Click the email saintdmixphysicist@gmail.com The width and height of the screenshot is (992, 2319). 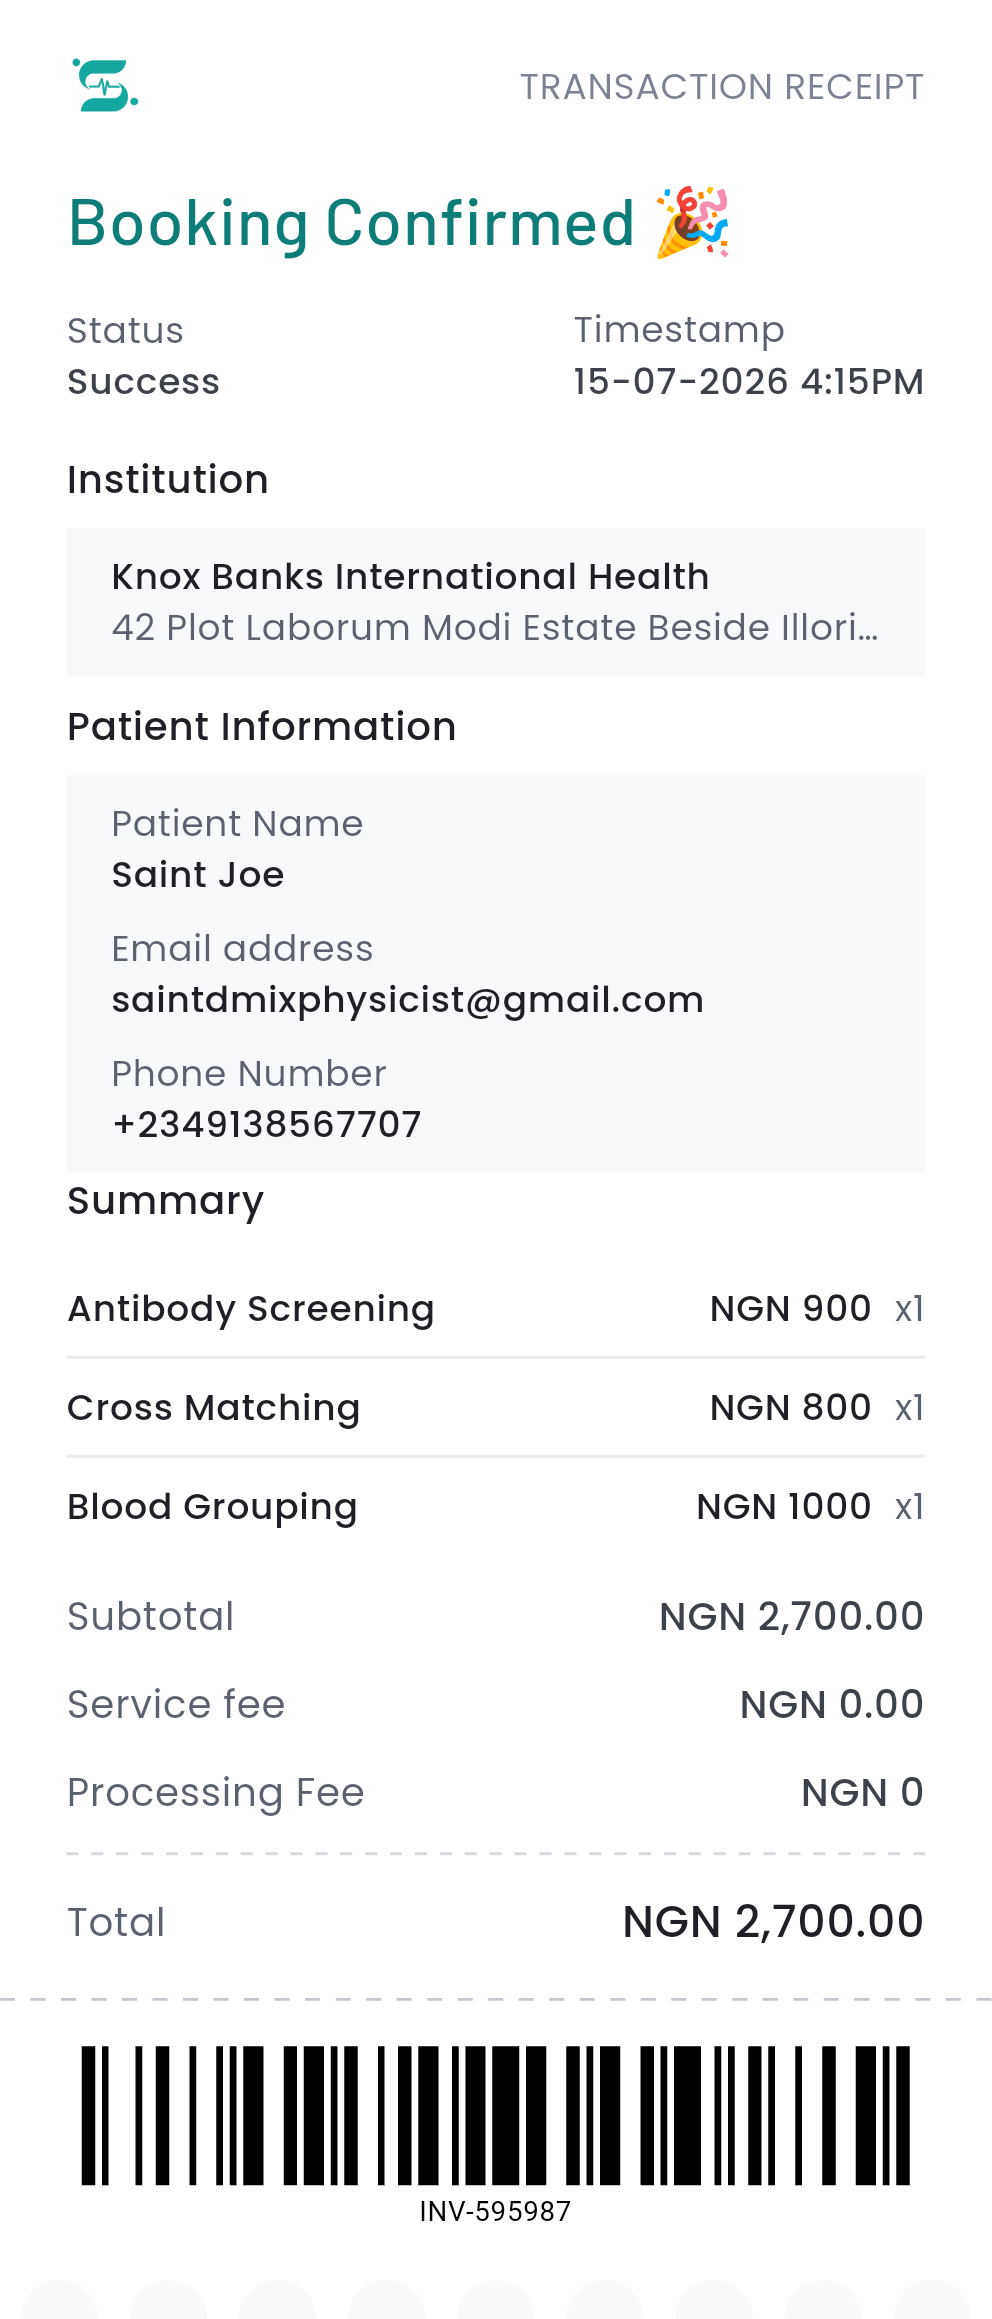[x=408, y=1000]
